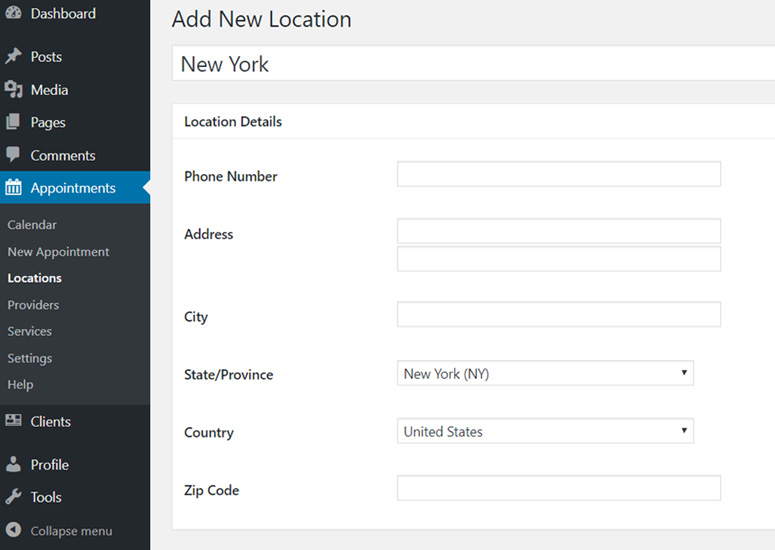Open the Settings submenu link
This screenshot has height=550, width=775.
pyautogui.click(x=30, y=358)
